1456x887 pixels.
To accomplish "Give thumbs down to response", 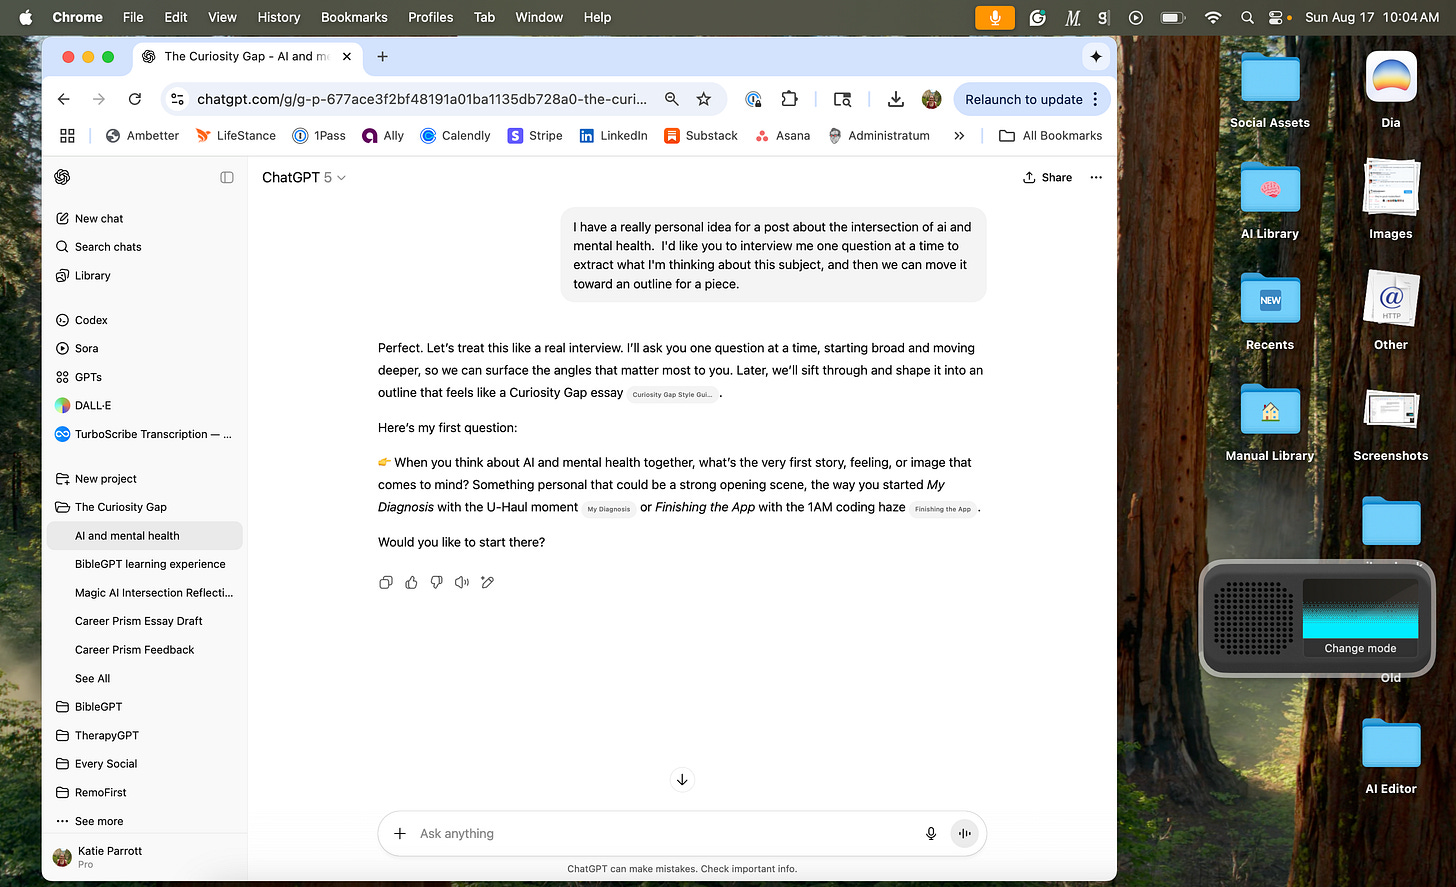I will point(436,582).
